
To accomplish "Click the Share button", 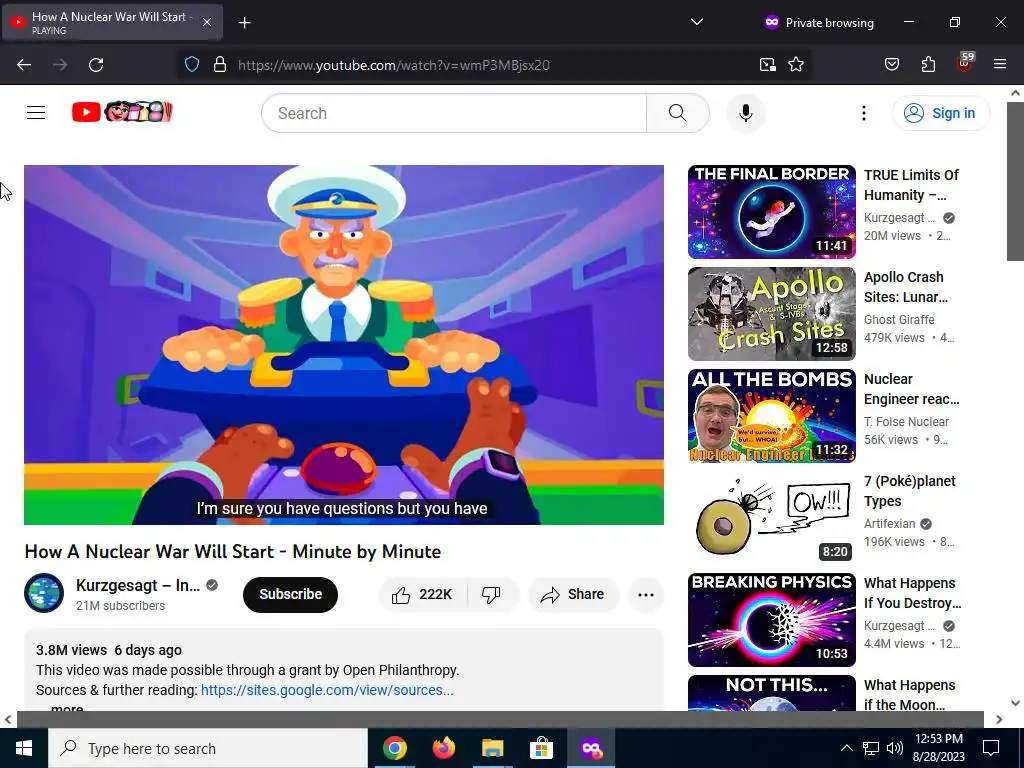I will click(573, 594).
